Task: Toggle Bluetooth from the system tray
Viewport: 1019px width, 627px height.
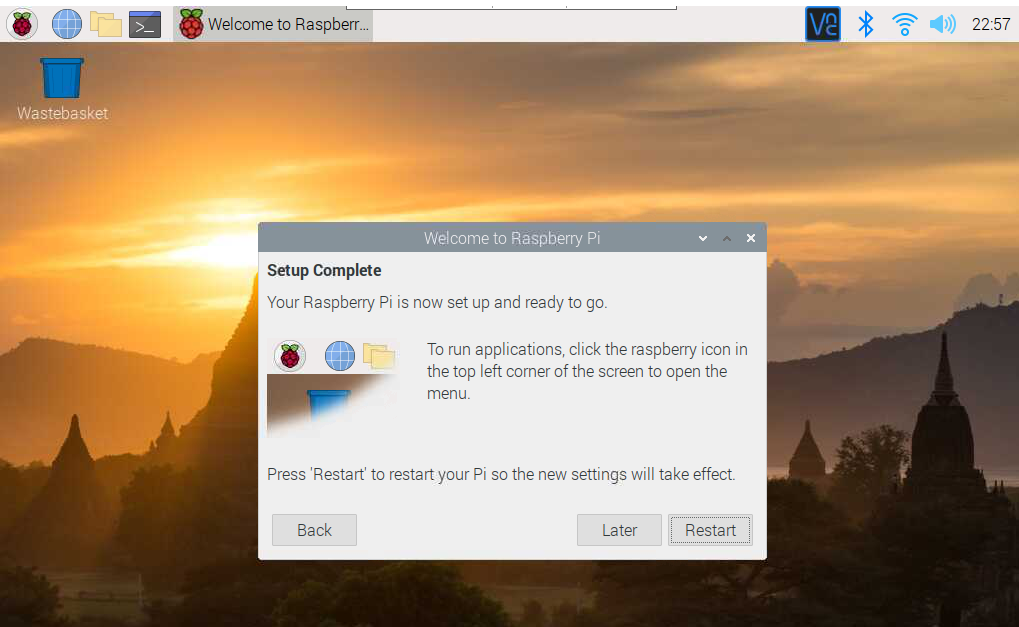Action: pyautogui.click(x=865, y=23)
